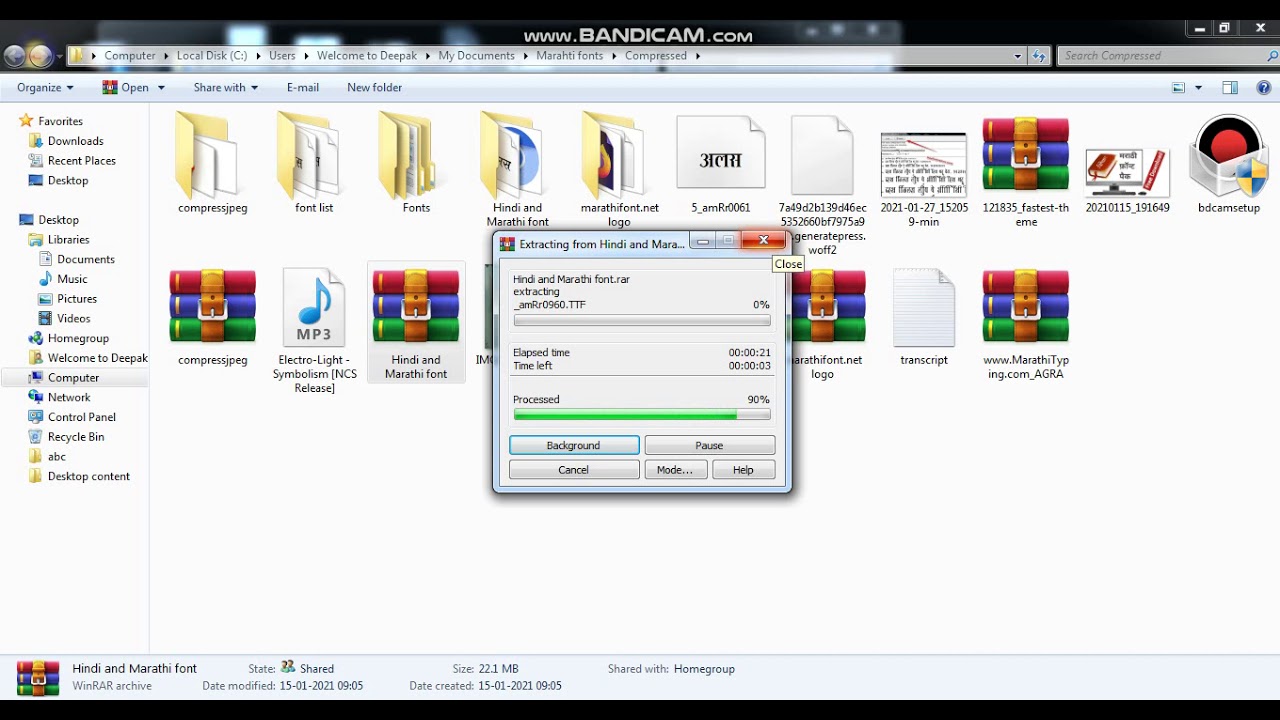Close the Extracting dialog window

point(763,241)
